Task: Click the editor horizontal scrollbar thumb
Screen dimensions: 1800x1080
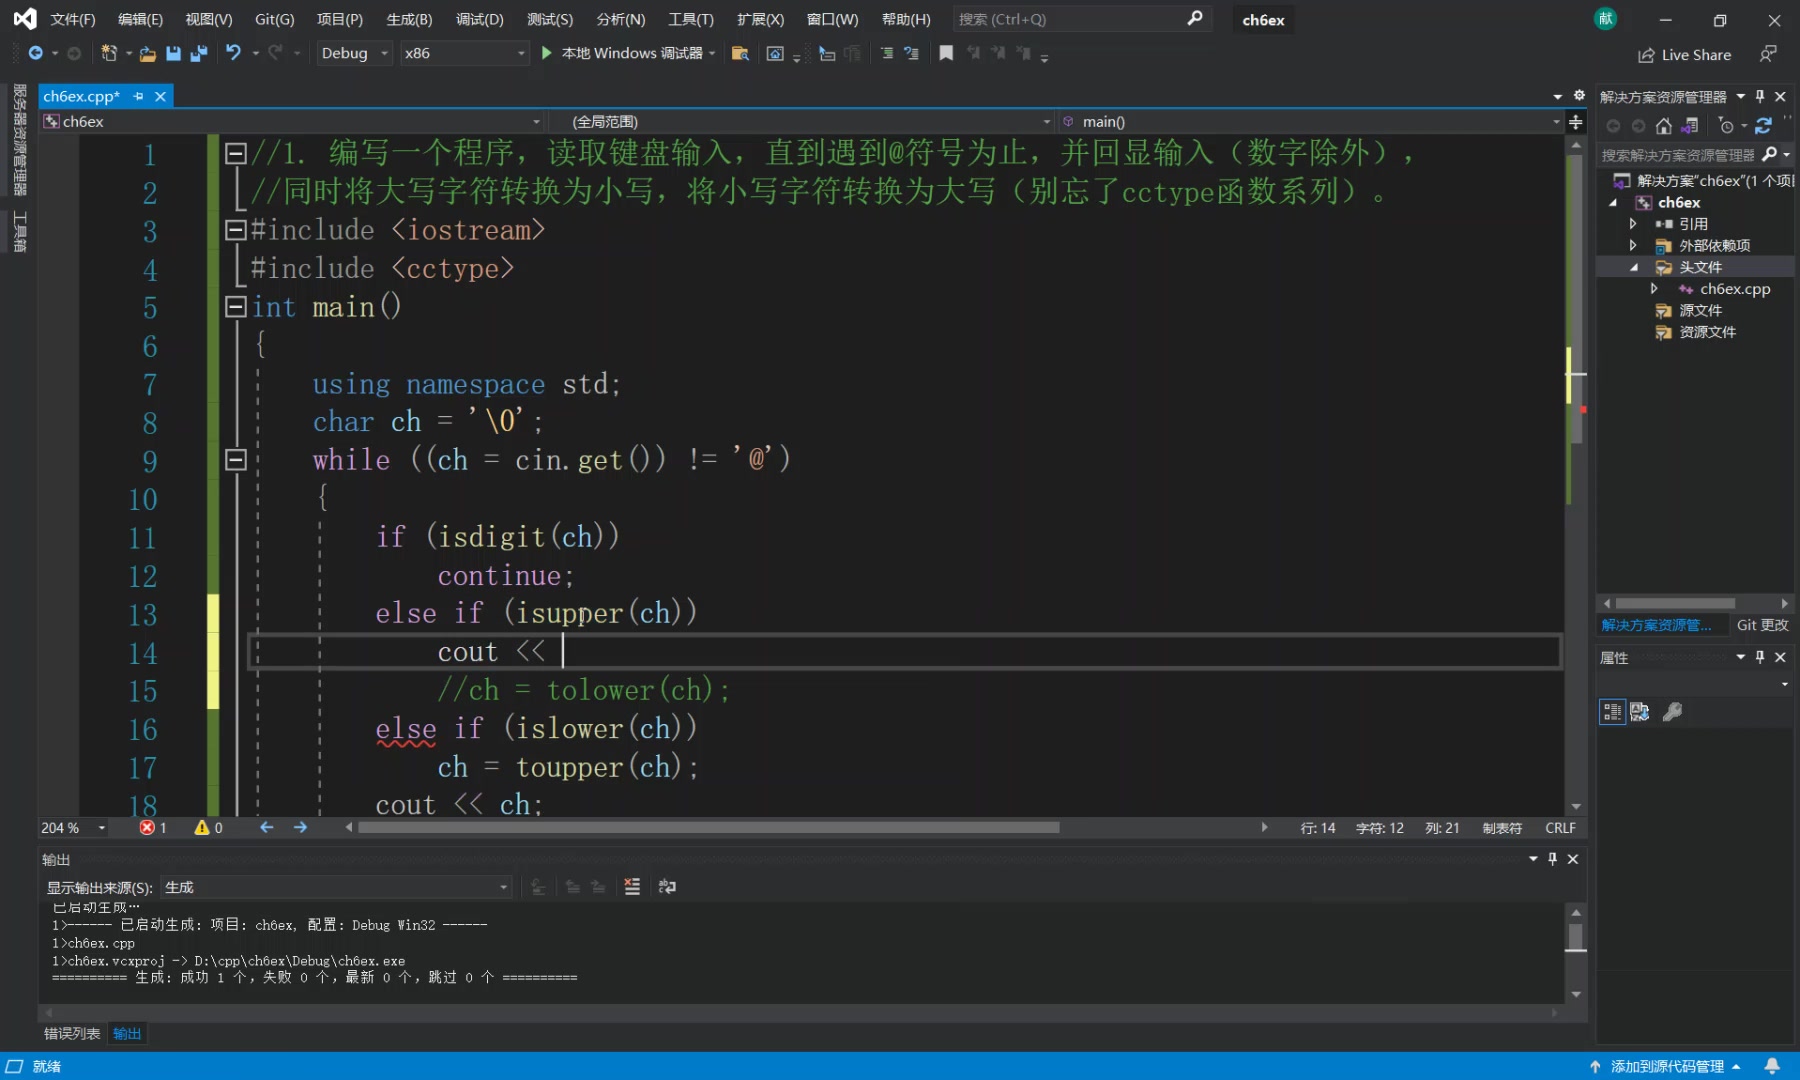Action: [x=708, y=828]
